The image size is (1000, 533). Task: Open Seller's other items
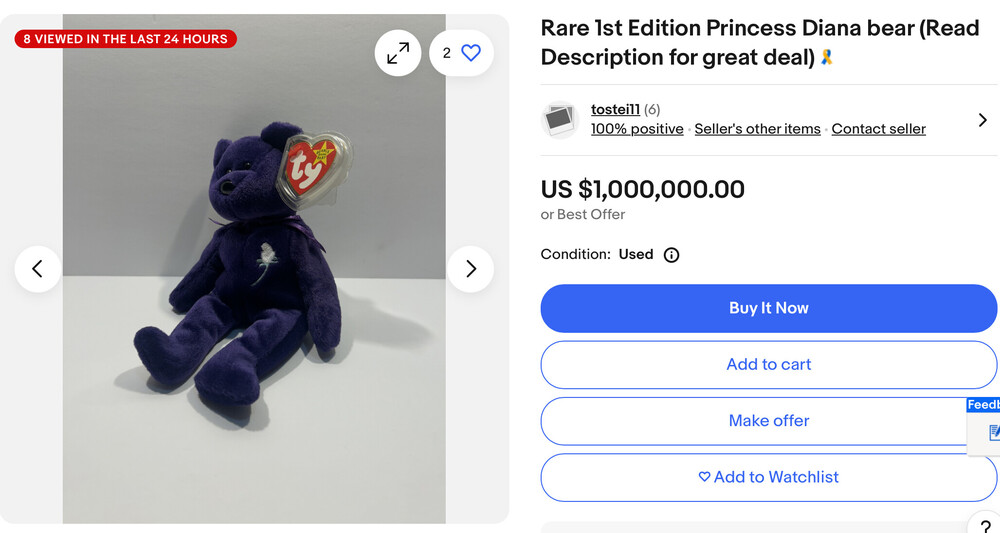click(757, 129)
